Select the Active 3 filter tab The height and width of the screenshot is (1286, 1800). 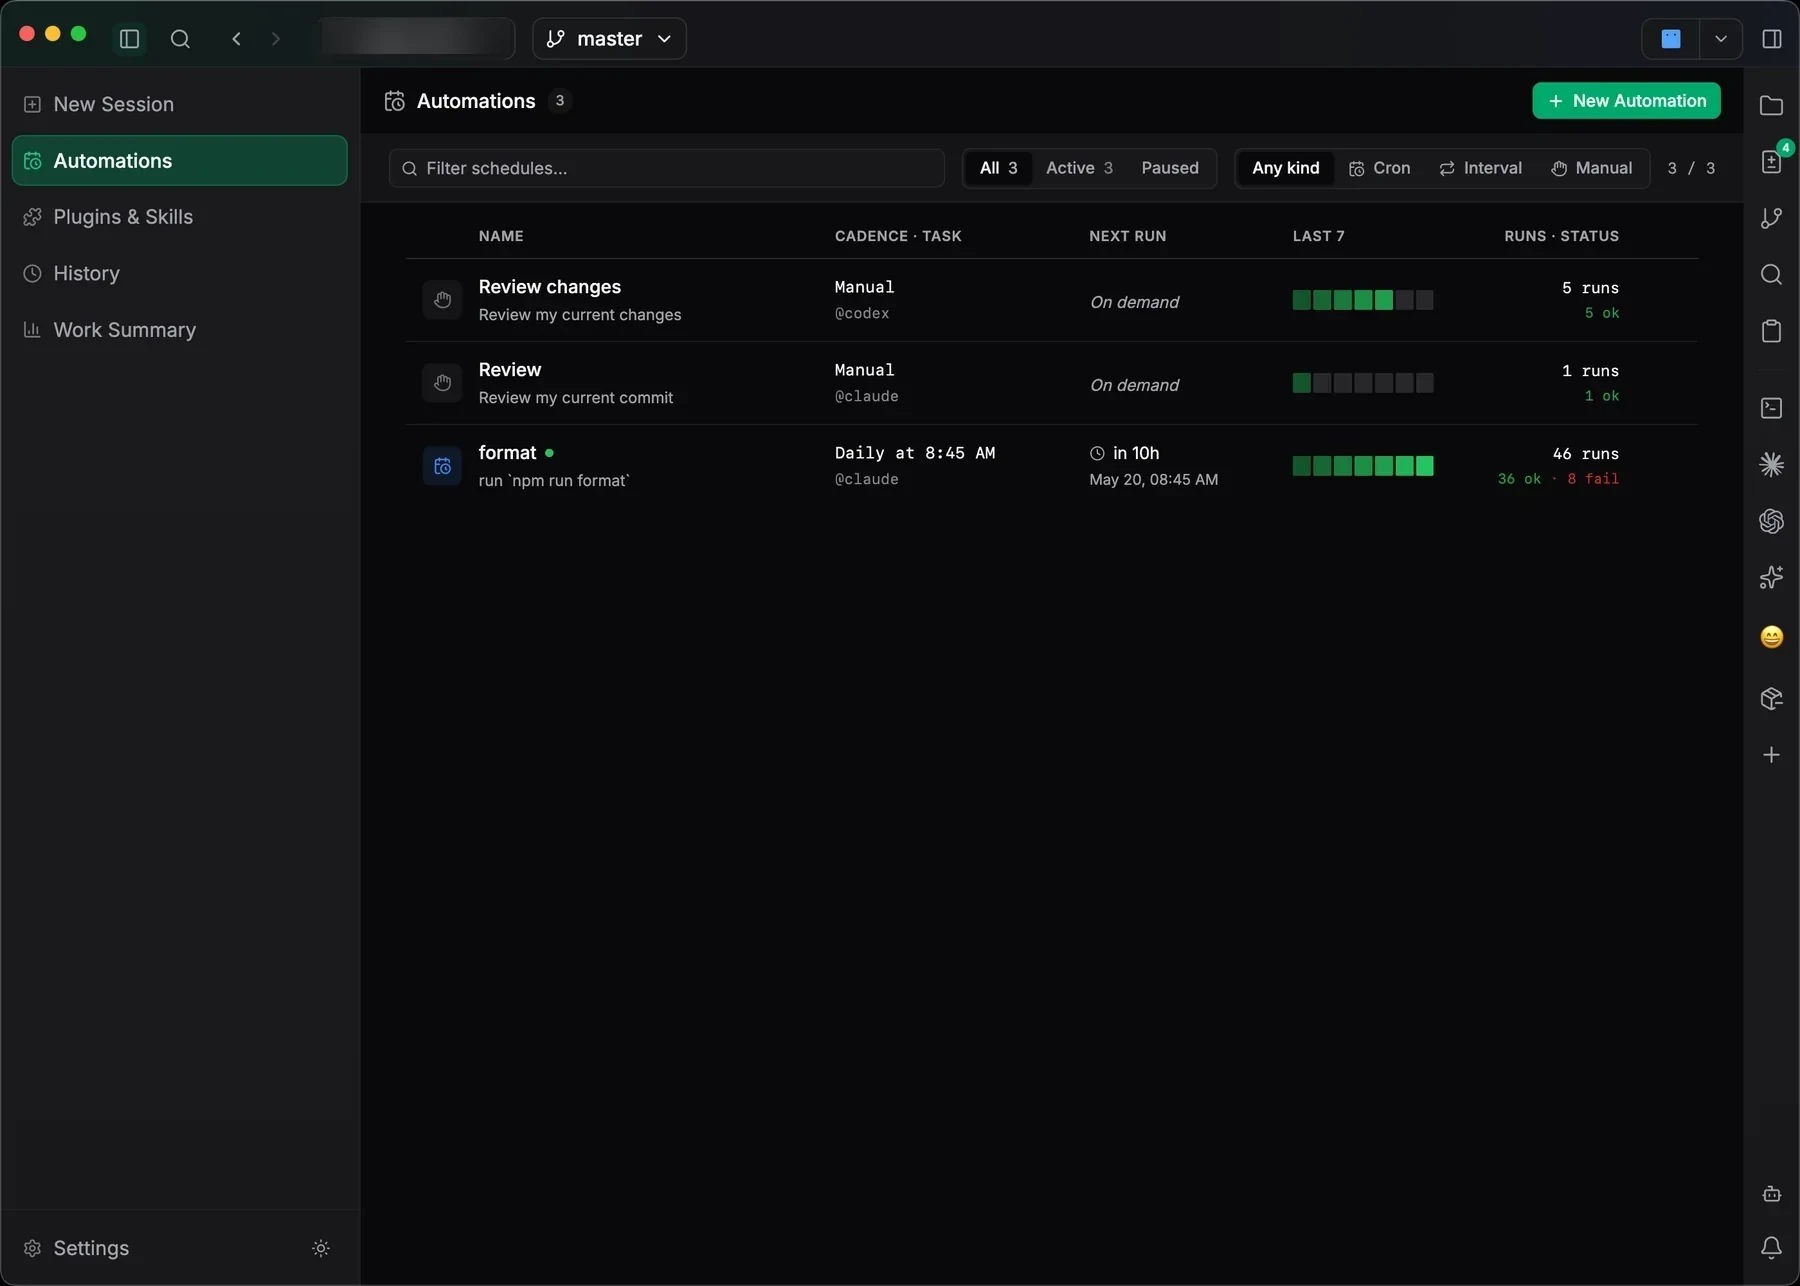[1079, 168]
